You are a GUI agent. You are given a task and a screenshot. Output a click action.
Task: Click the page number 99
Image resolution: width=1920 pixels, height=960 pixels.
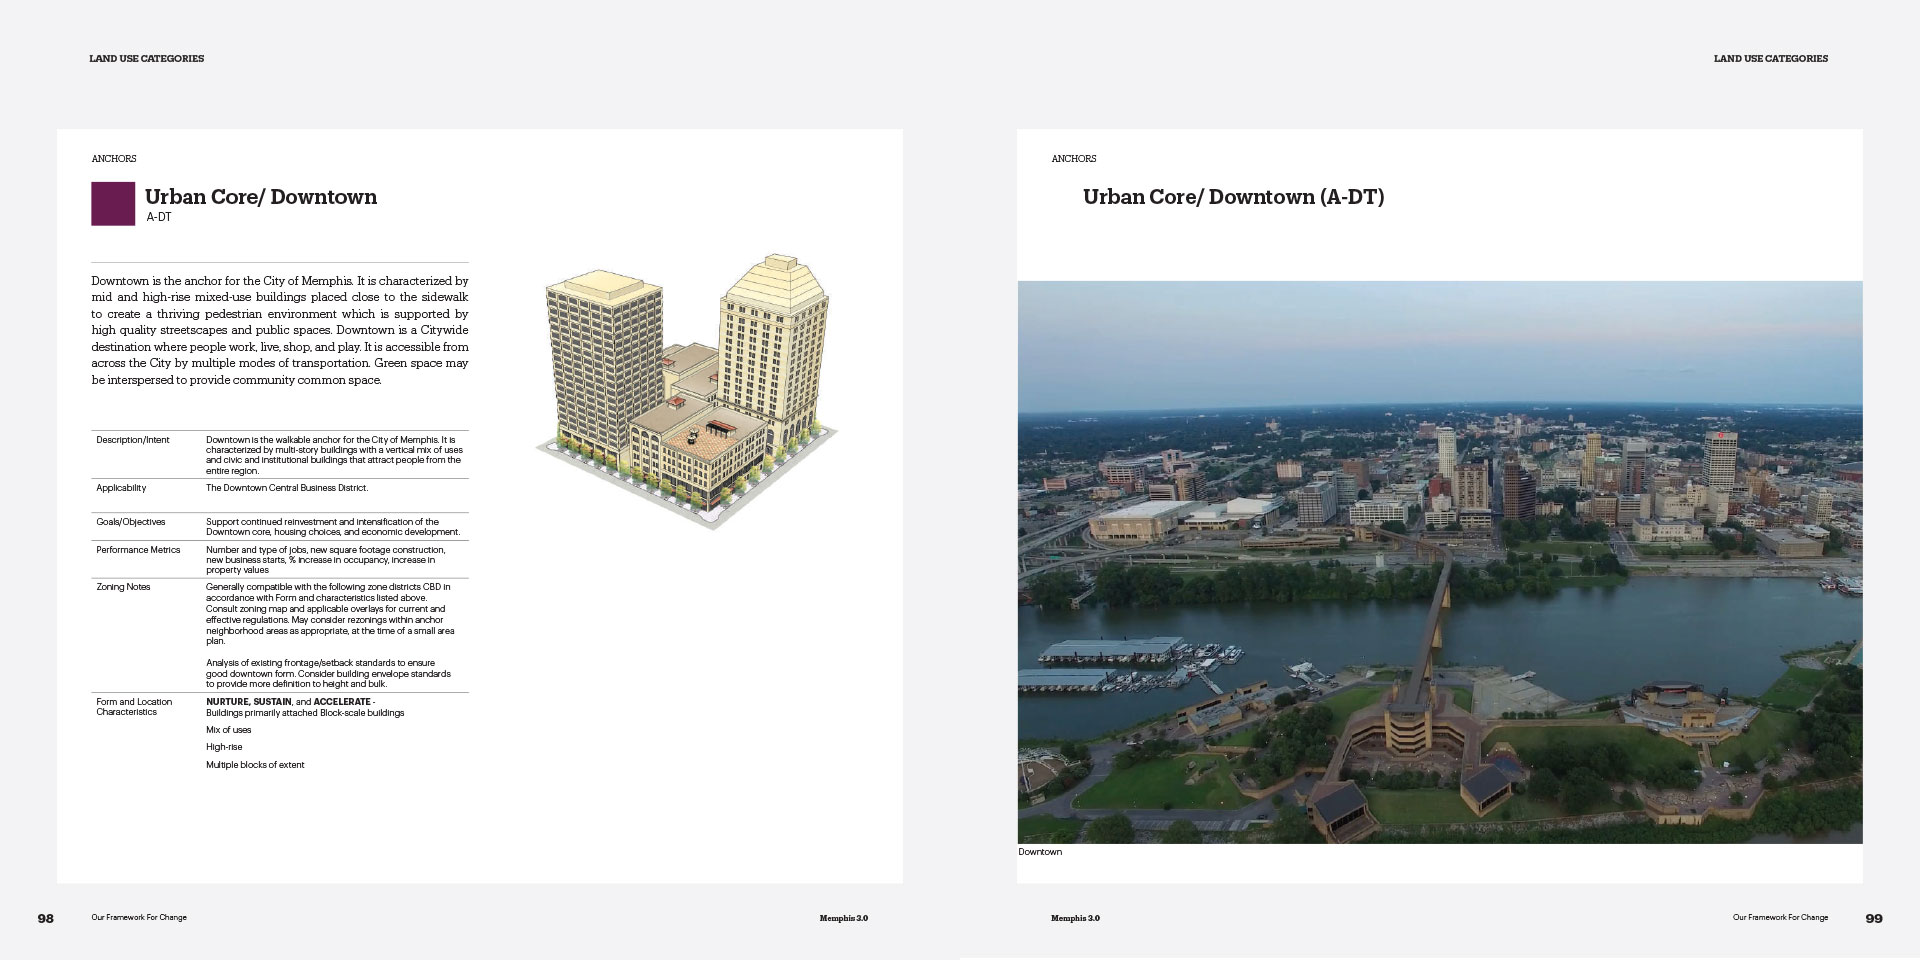click(x=1874, y=918)
